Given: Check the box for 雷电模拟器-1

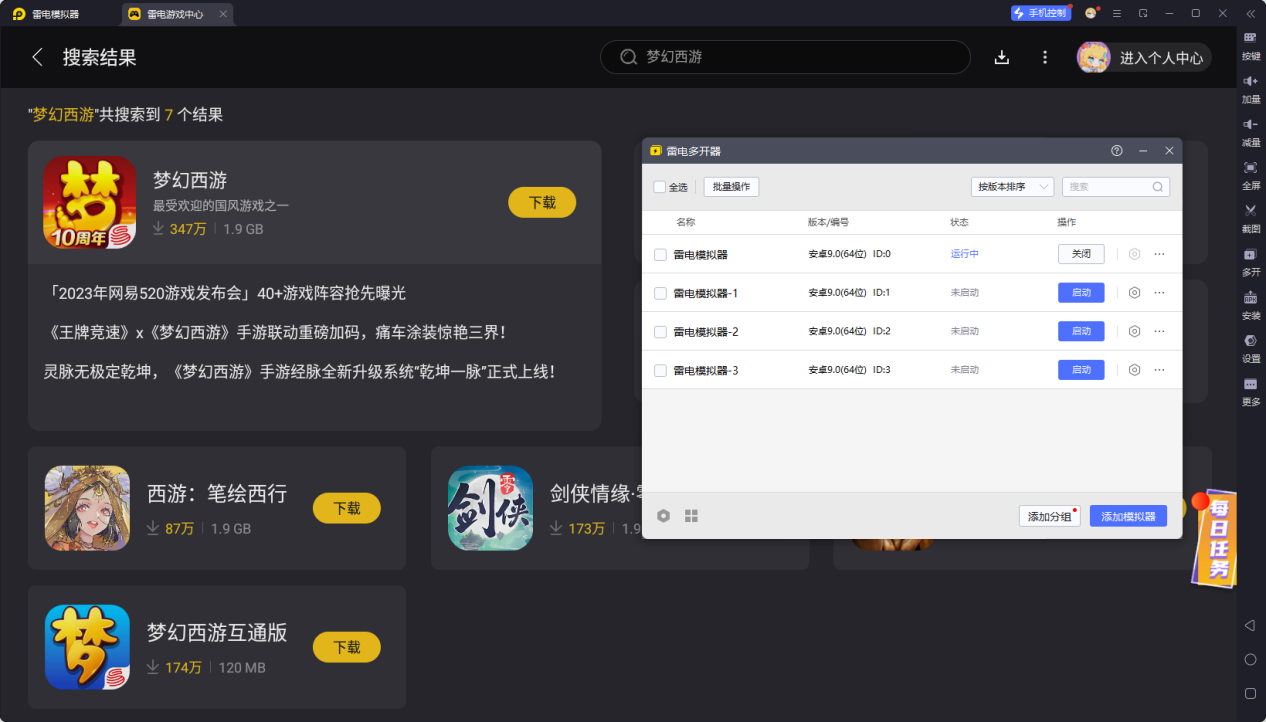Looking at the screenshot, I should (x=660, y=293).
